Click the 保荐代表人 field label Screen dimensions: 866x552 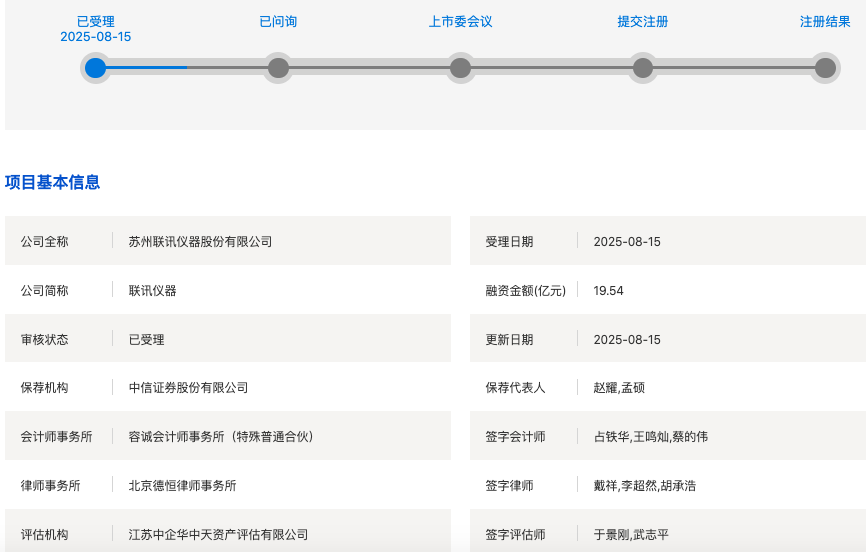tap(515, 388)
